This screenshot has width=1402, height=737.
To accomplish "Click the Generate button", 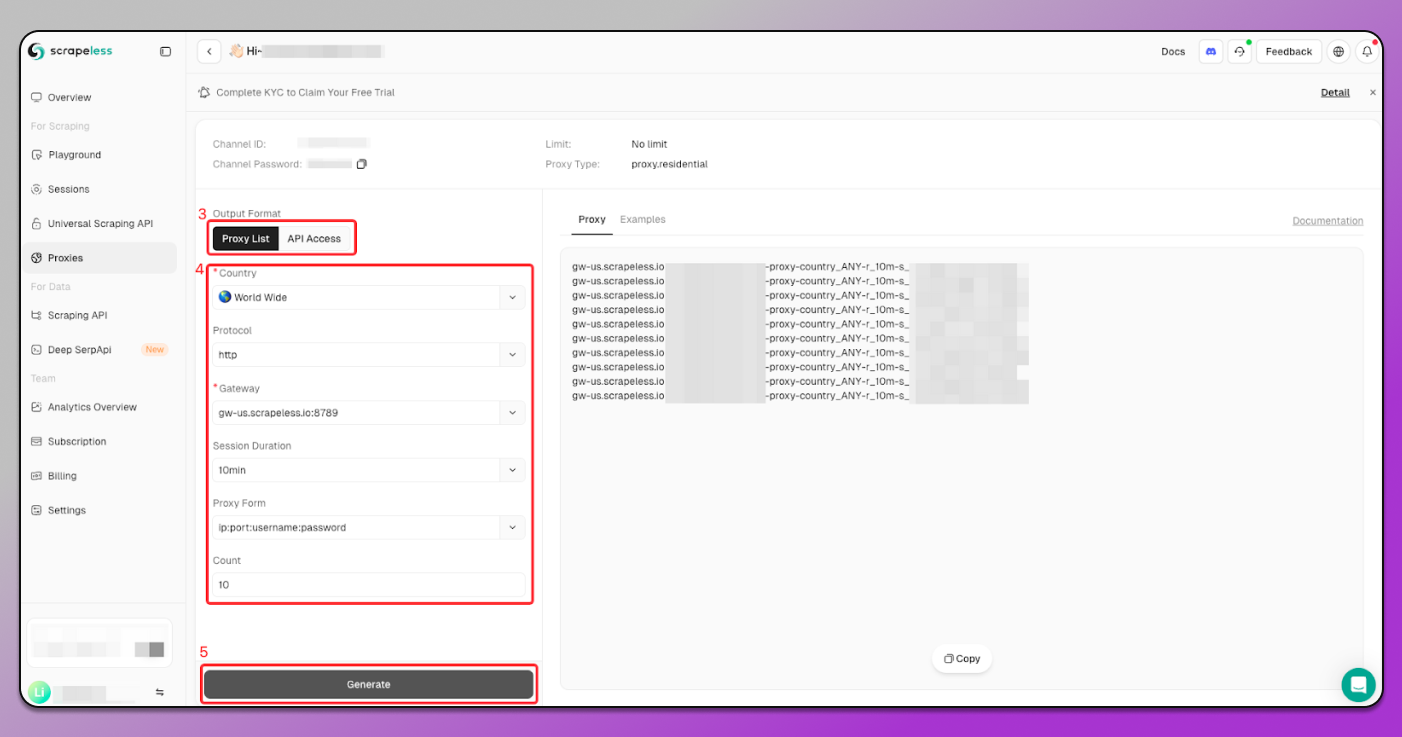I will pos(369,684).
